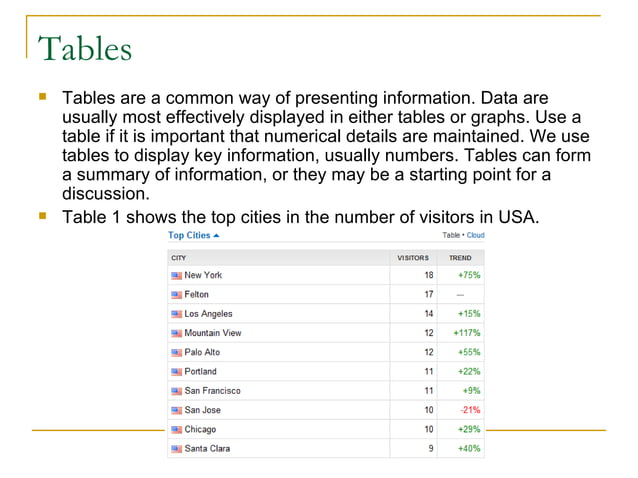Open the Chicago city entry
The image size is (638, 478).
click(200, 429)
